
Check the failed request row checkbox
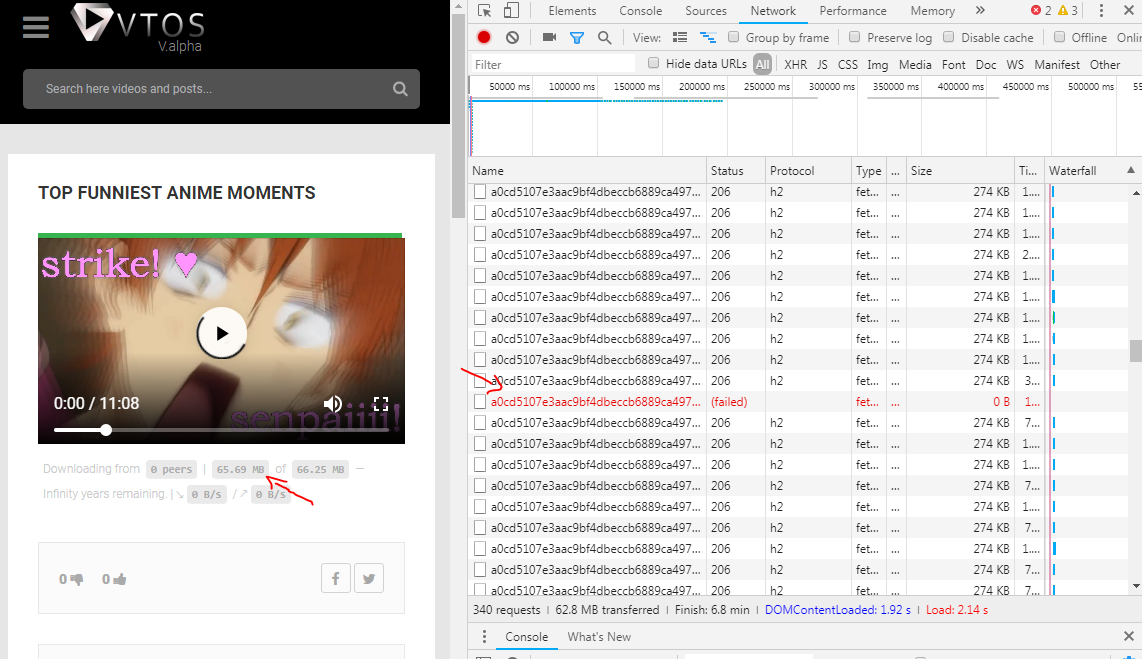tap(479, 402)
